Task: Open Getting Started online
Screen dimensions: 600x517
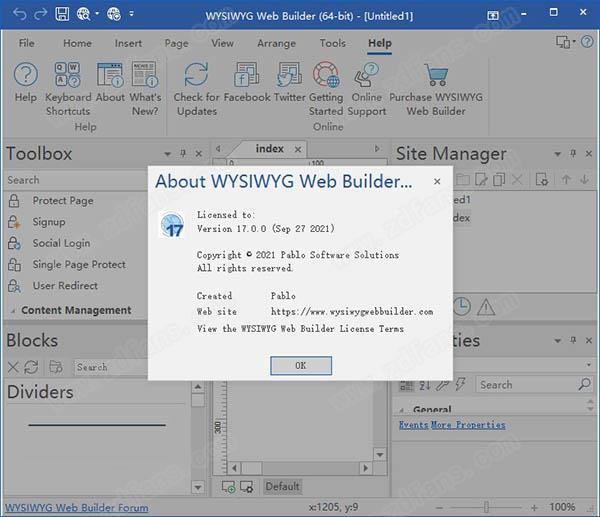Action: tap(326, 89)
